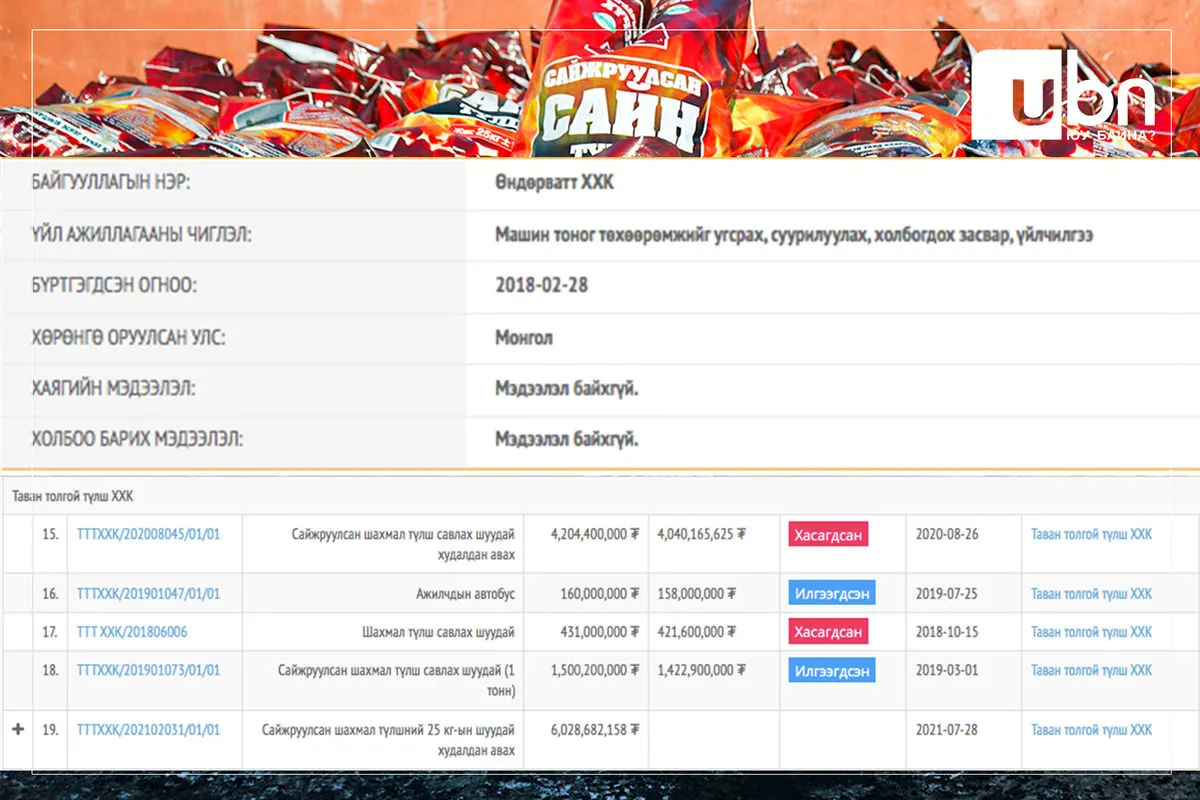Open Таван толгой түлш ХХК link in row 15
The image size is (1200, 800).
click(1091, 534)
